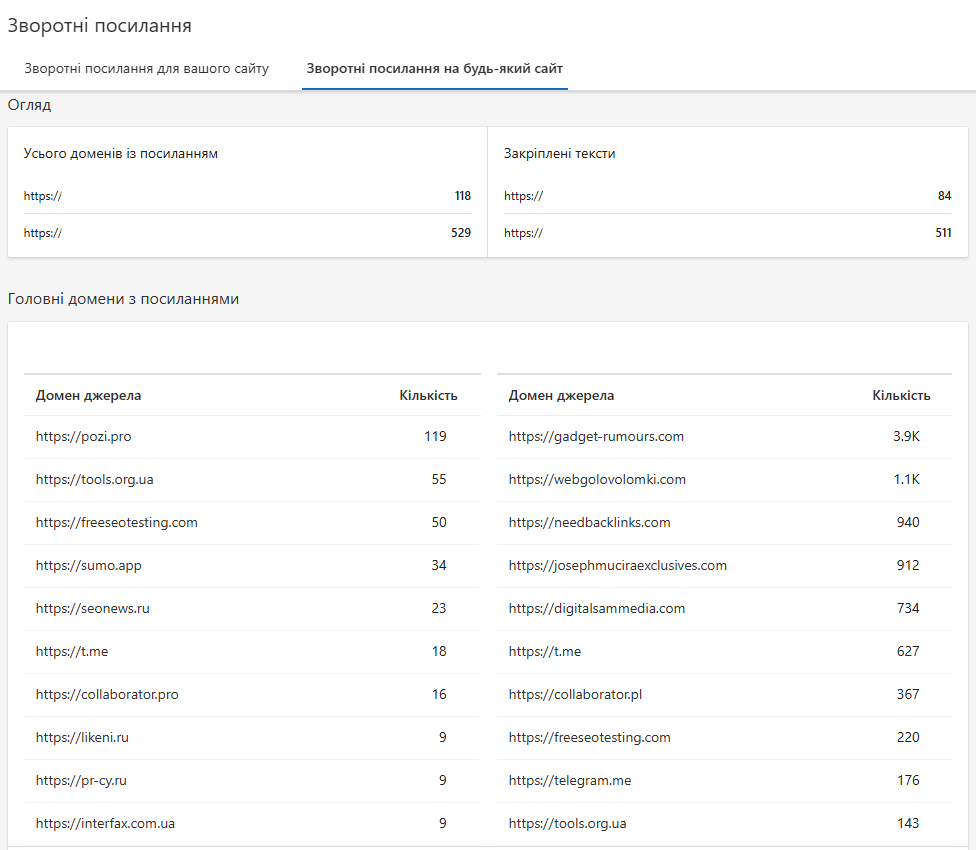
Task: Select needbacklinks.com in the domain table
Action: [589, 522]
